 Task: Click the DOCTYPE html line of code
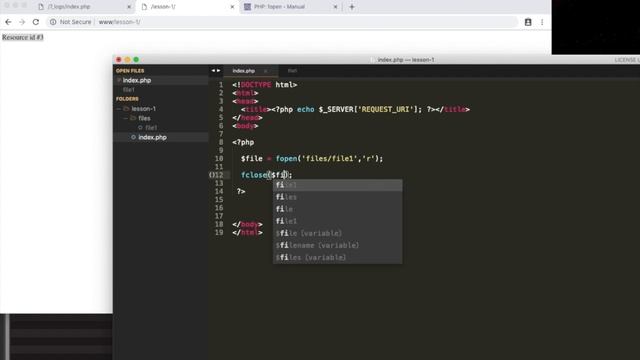[x=264, y=85]
